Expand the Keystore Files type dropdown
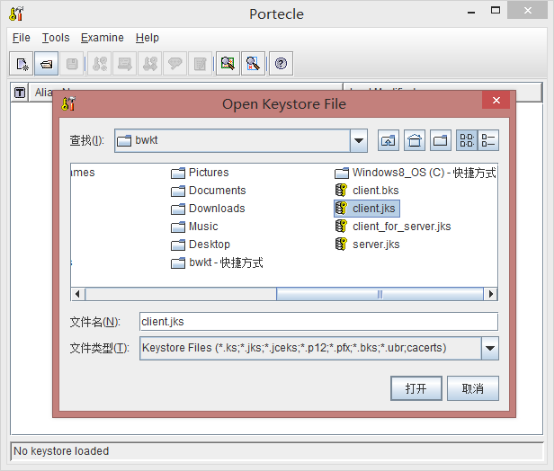Viewport: 554px width, 471px height. [x=490, y=348]
